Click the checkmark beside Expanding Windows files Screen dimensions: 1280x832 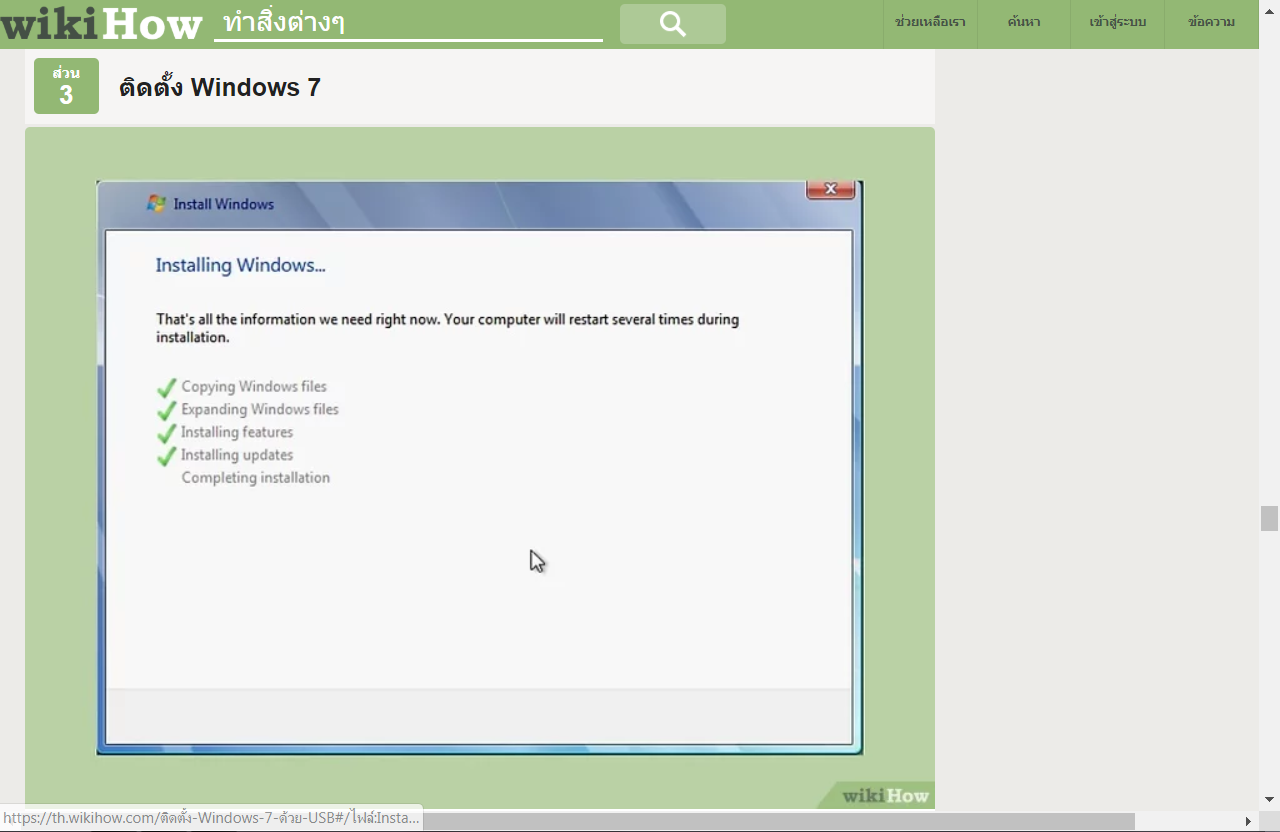coord(166,410)
